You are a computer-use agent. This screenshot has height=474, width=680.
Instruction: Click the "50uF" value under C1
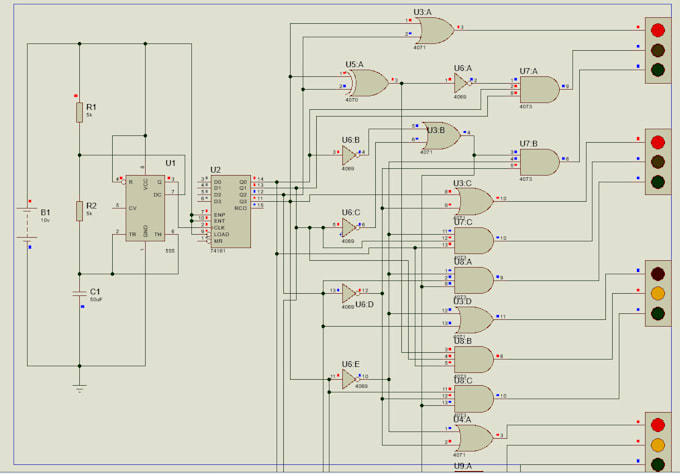tap(96, 299)
